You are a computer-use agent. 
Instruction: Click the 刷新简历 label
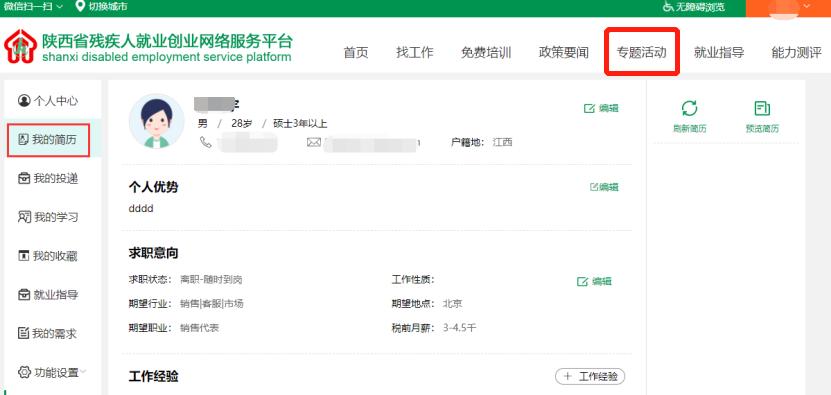(x=689, y=129)
